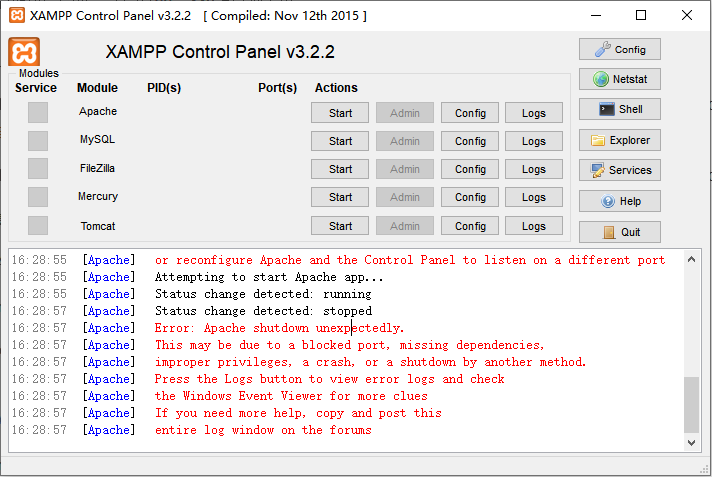
Task: Maximize the XAMPP Control Panel window
Action: (x=641, y=15)
